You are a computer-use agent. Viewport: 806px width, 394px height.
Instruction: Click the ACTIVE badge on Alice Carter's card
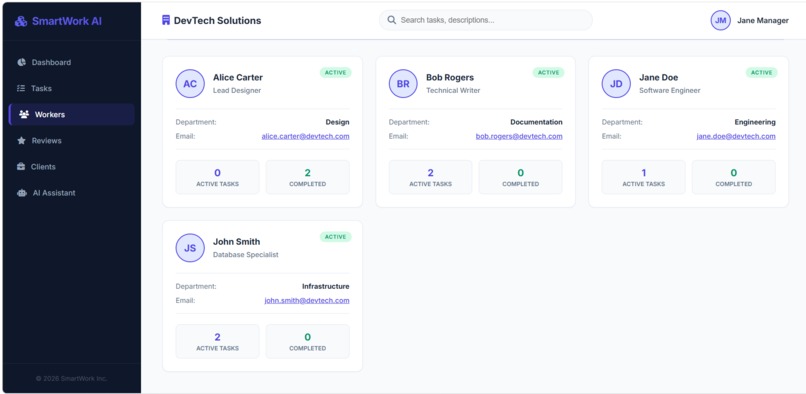point(336,73)
